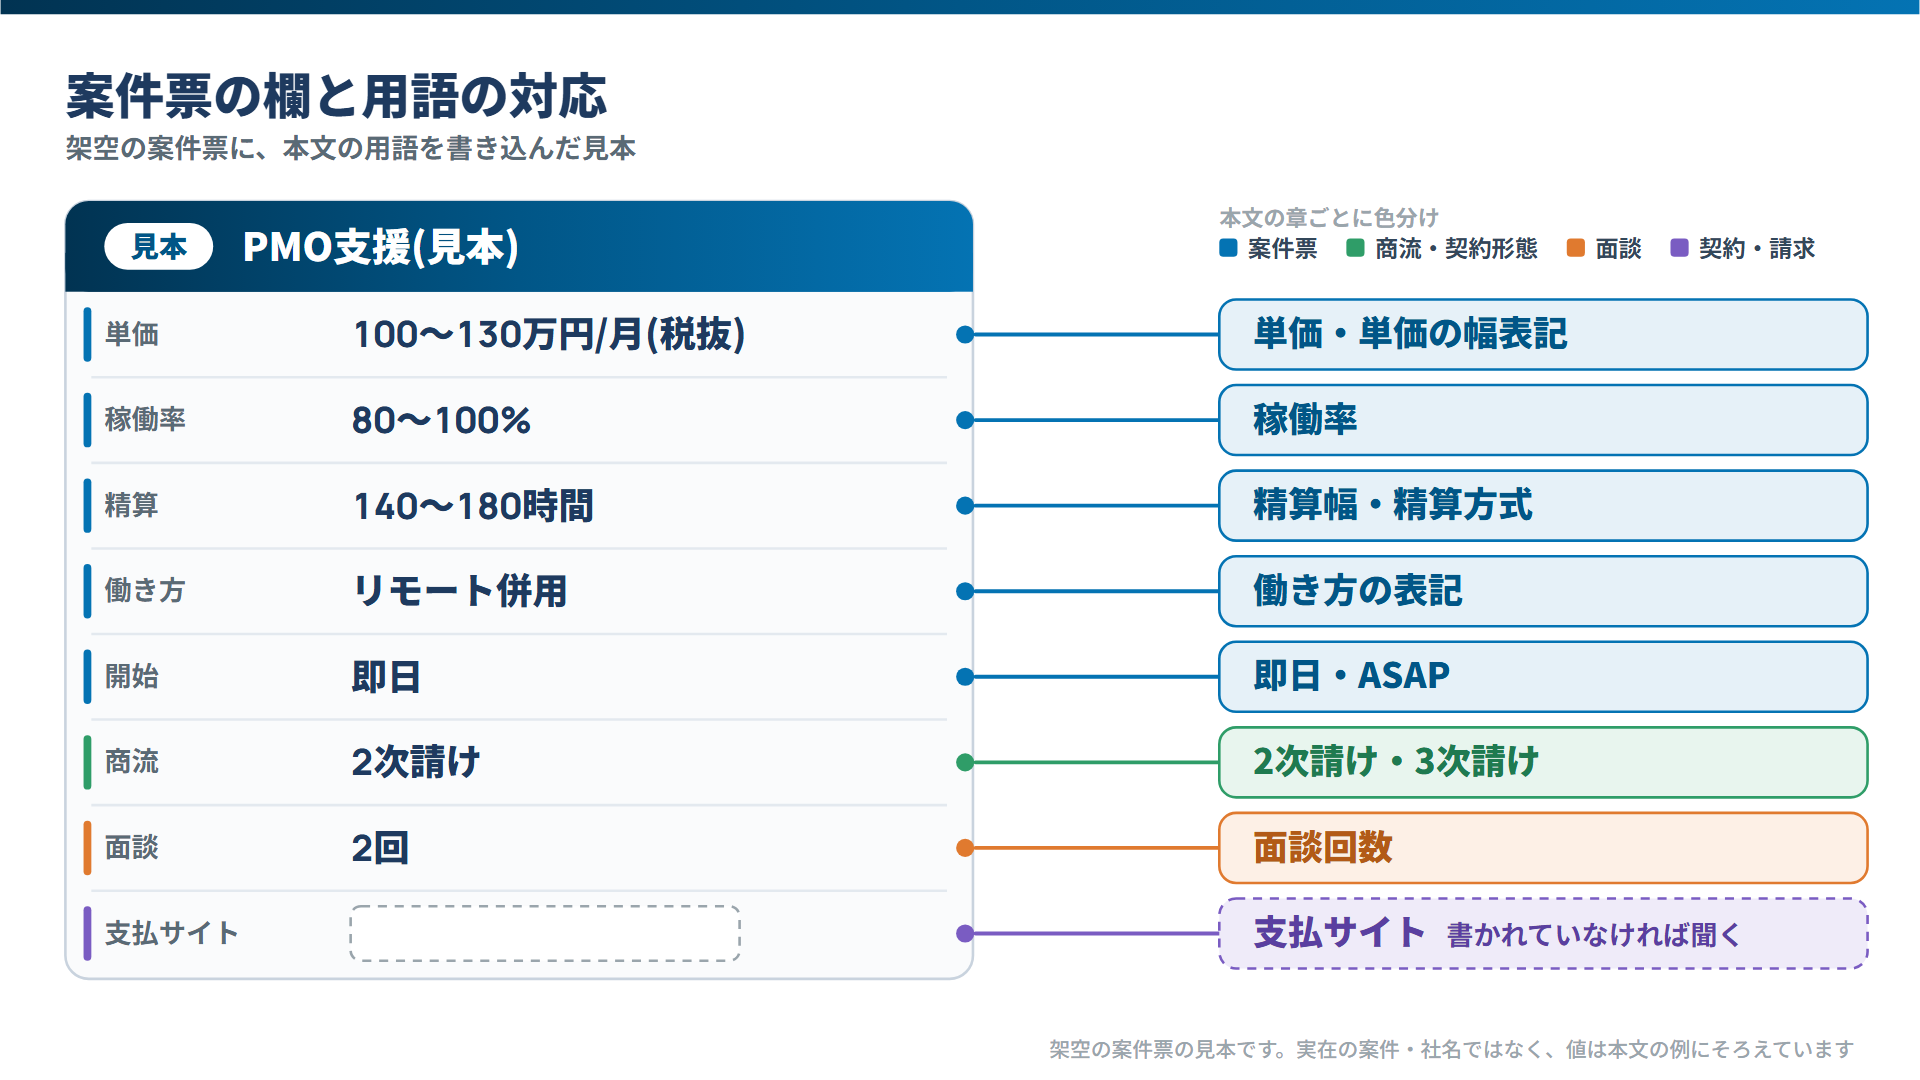The height and width of the screenshot is (1080, 1920).
Task: Click the green connector dot beside 商流 row
Action: 965,762
